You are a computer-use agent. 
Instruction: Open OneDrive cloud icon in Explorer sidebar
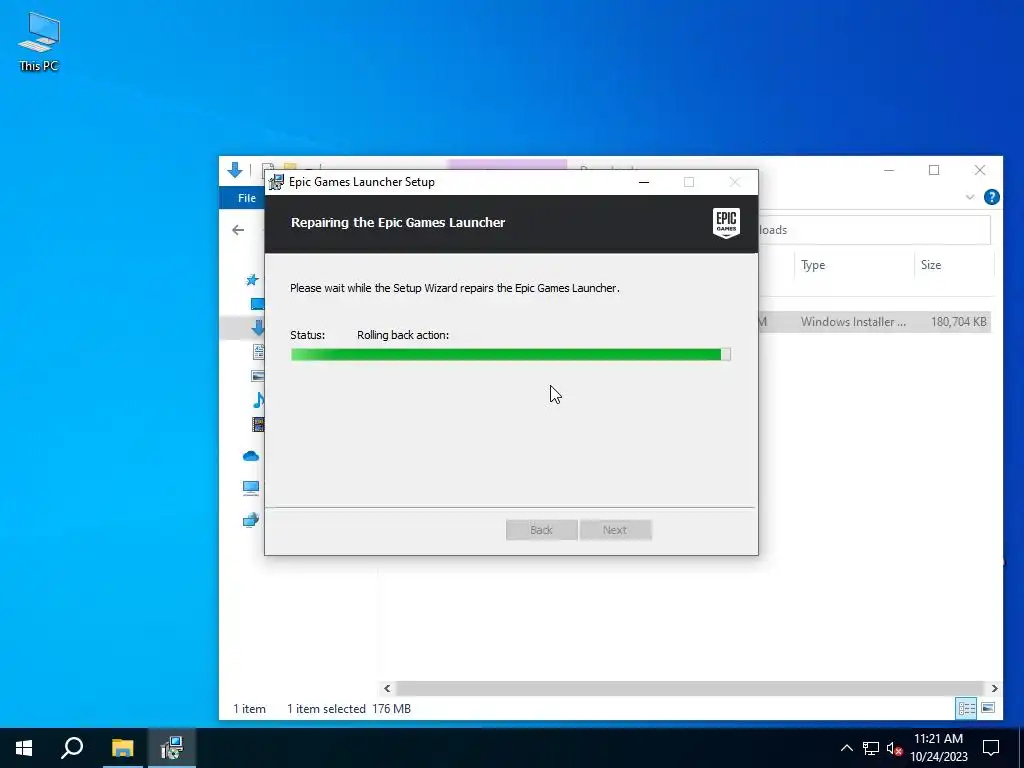(x=251, y=456)
